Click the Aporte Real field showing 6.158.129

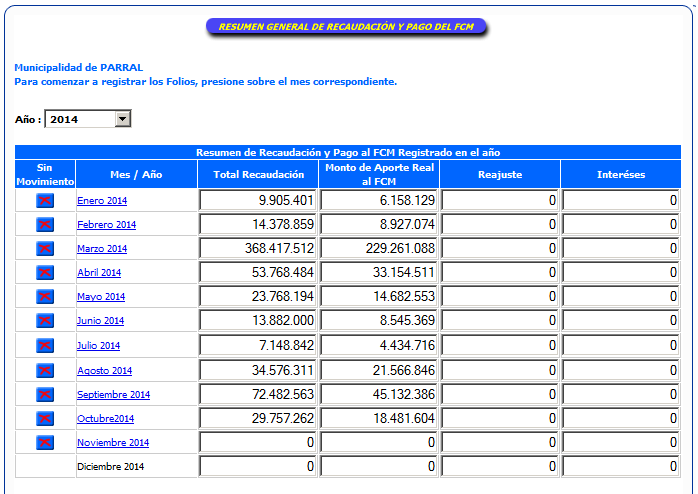pyautogui.click(x=379, y=201)
